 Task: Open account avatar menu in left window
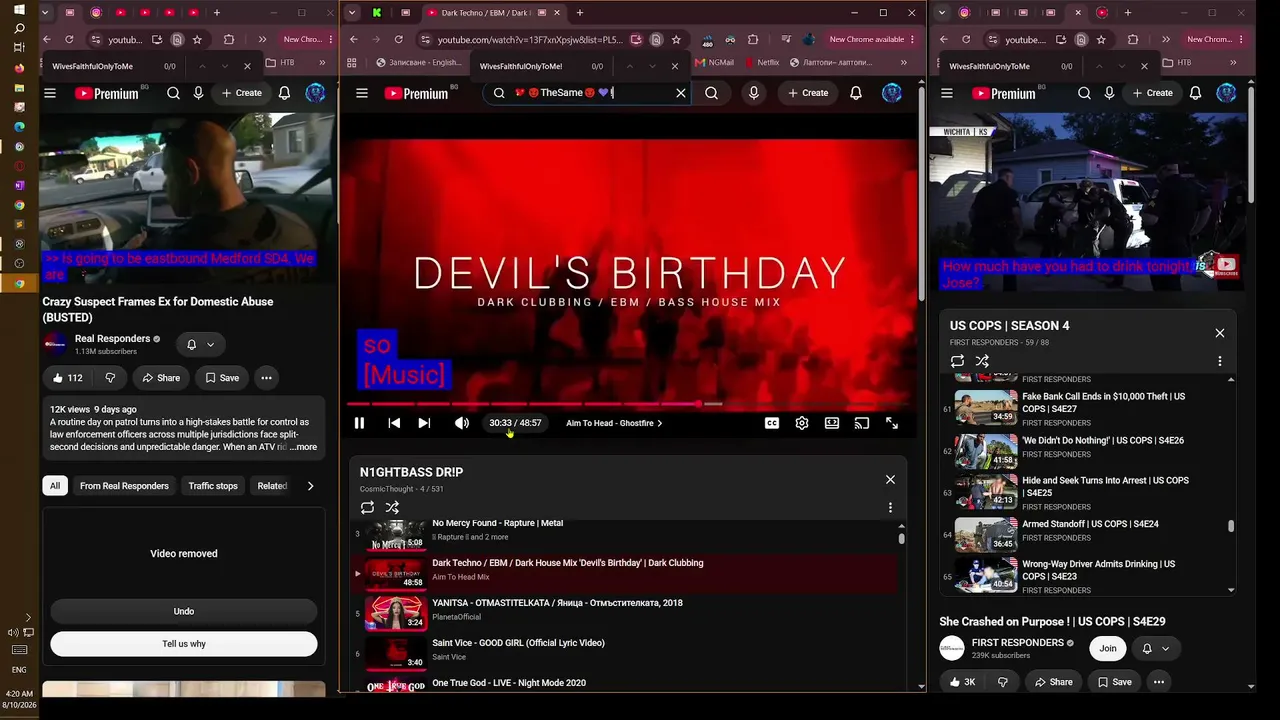(x=316, y=93)
